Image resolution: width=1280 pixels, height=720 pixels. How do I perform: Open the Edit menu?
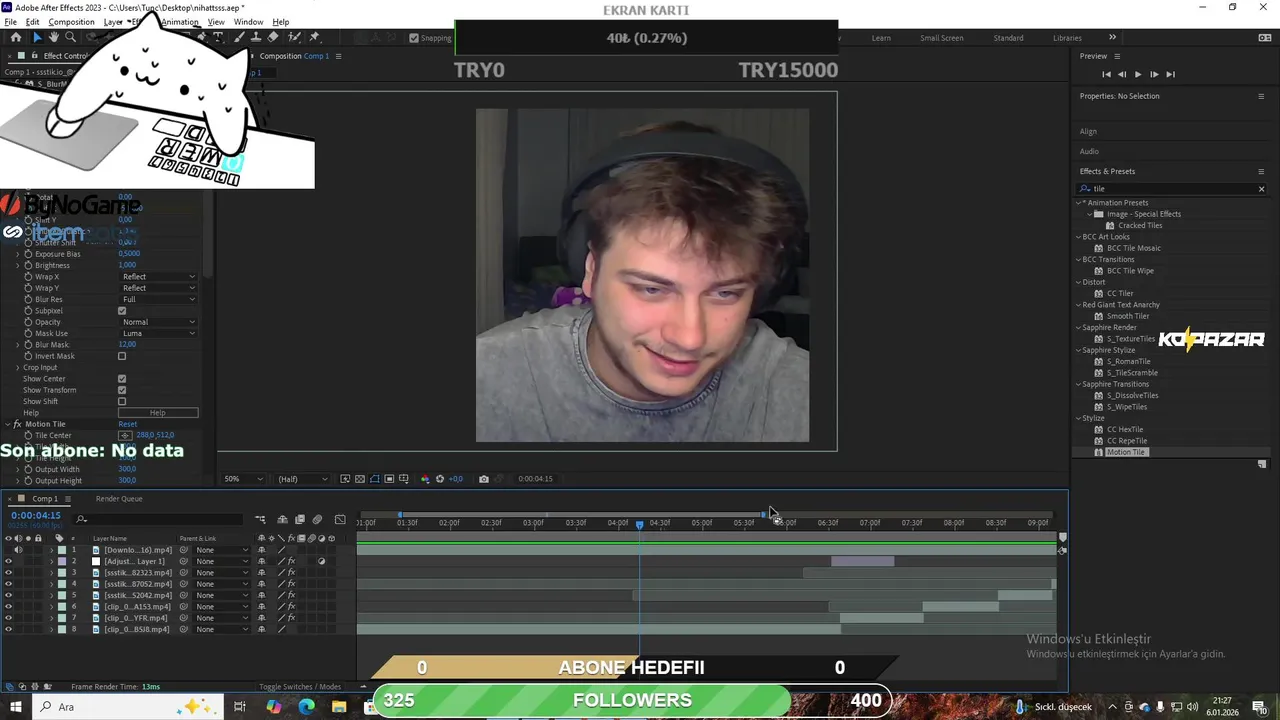33,22
